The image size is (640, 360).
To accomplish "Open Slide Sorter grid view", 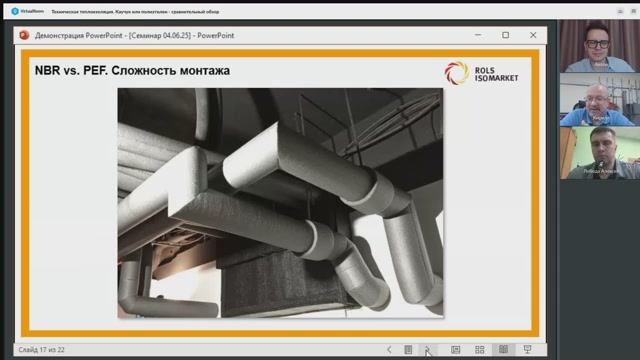I will (480, 349).
